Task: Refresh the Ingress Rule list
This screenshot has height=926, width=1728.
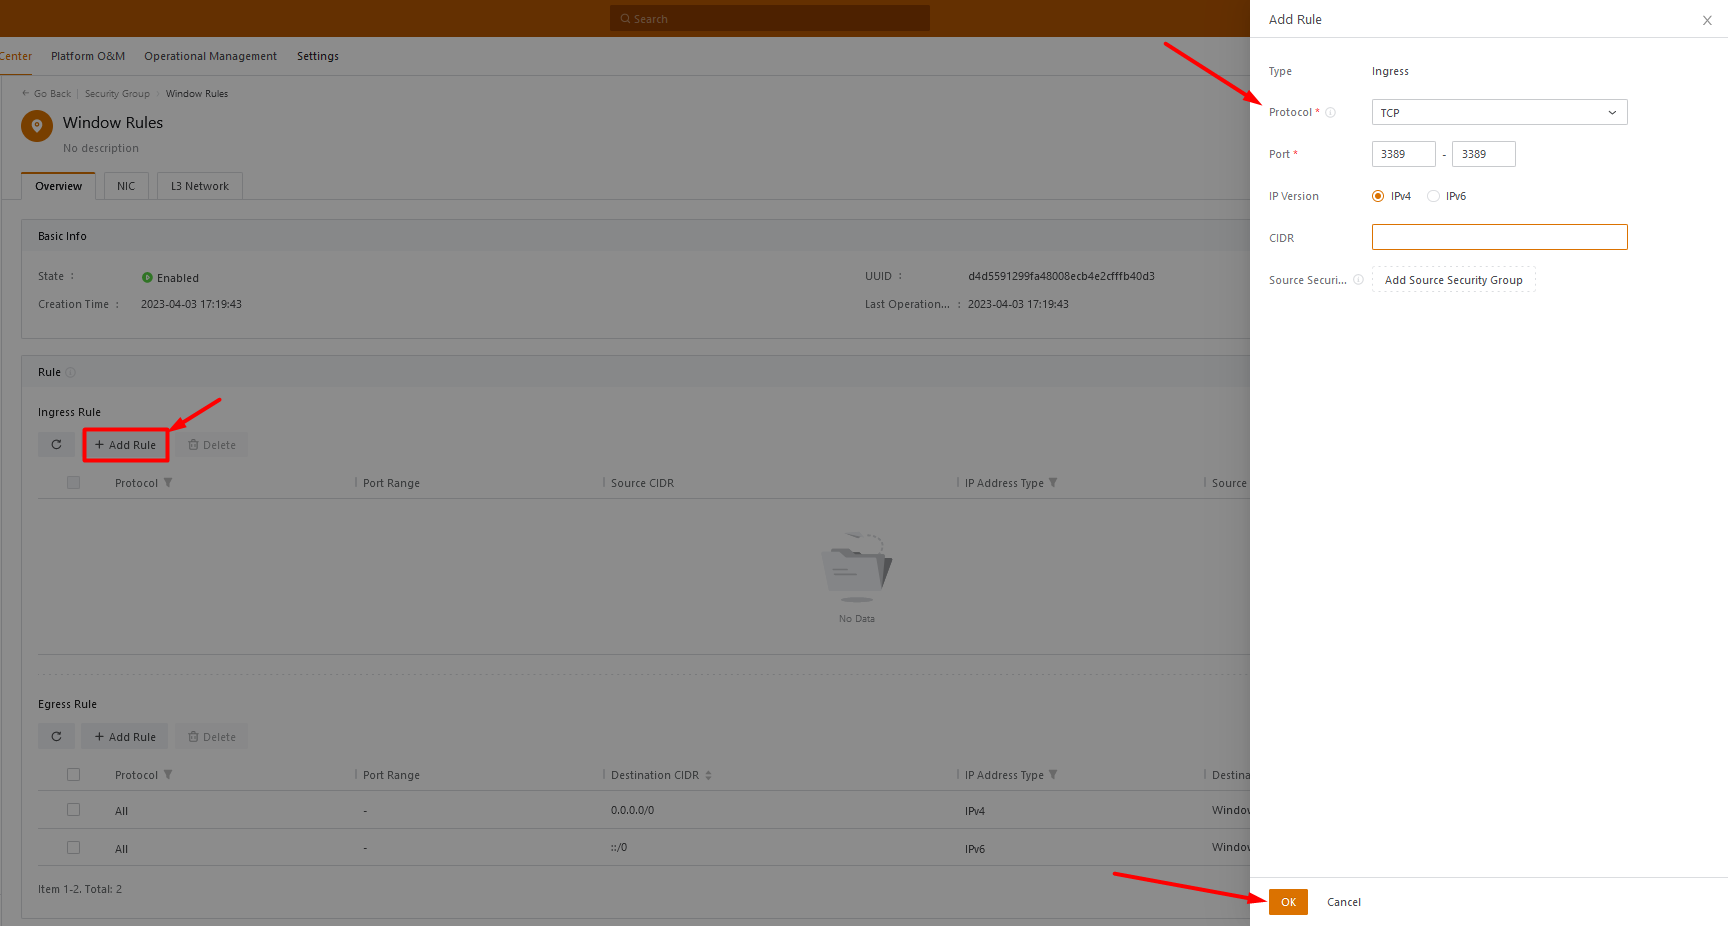Action: (x=56, y=445)
